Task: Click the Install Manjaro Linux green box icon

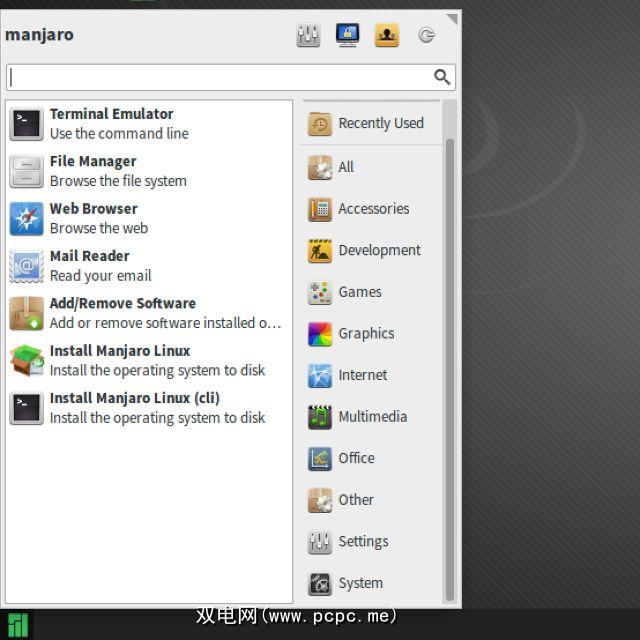Action: (x=27, y=361)
